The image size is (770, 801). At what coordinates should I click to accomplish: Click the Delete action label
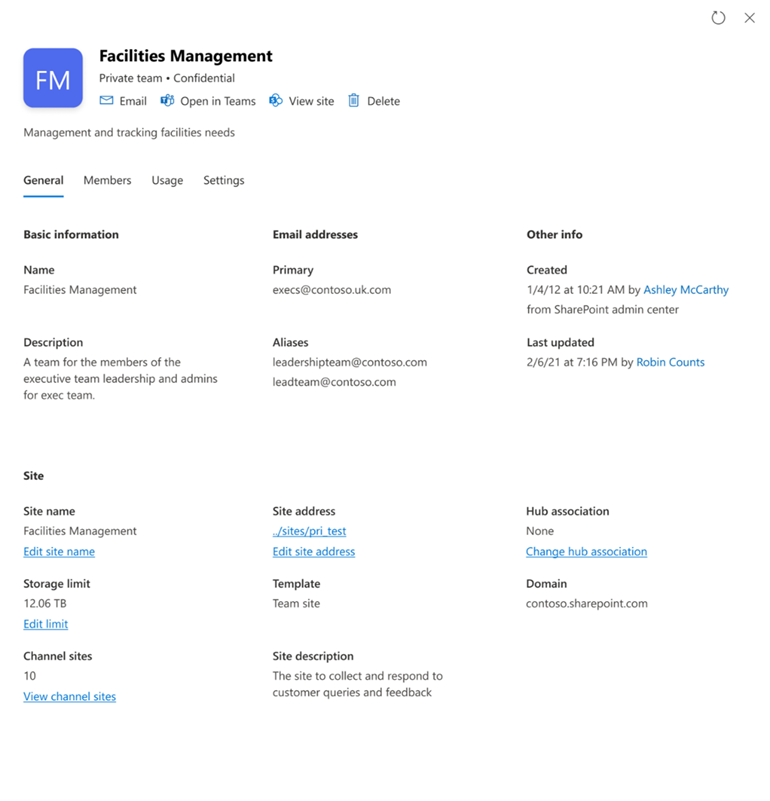pyautogui.click(x=383, y=101)
